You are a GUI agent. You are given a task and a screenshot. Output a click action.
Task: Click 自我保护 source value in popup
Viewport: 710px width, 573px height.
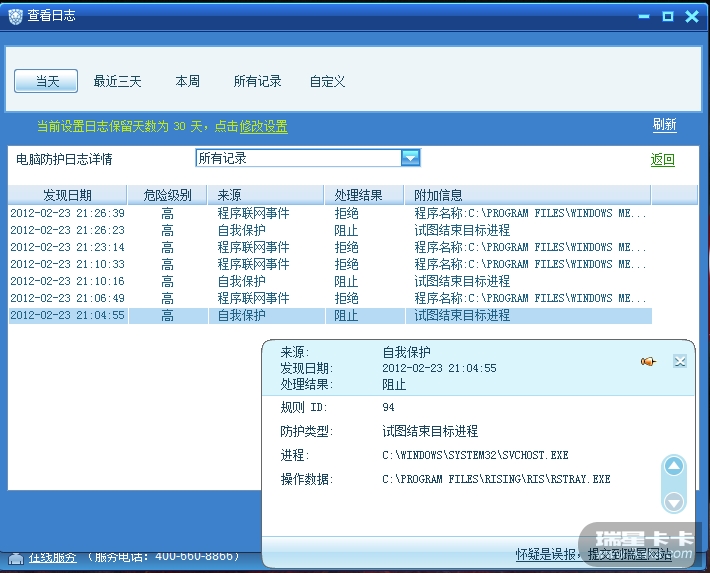coord(406,352)
